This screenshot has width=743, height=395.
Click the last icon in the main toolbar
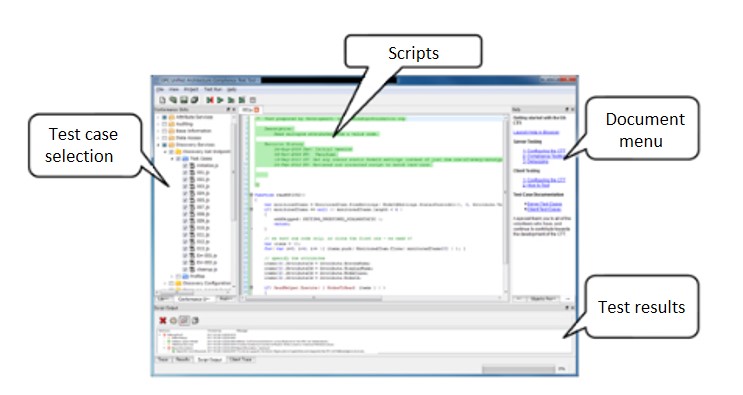tap(253, 100)
